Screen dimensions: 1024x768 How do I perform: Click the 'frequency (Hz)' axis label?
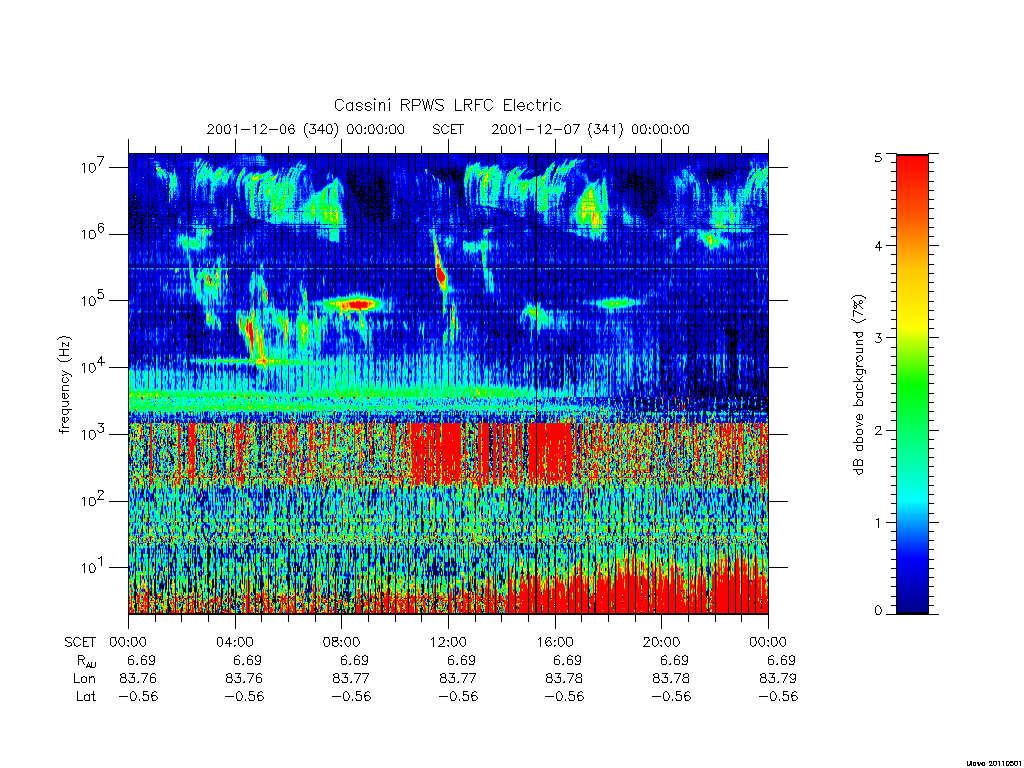click(65, 385)
